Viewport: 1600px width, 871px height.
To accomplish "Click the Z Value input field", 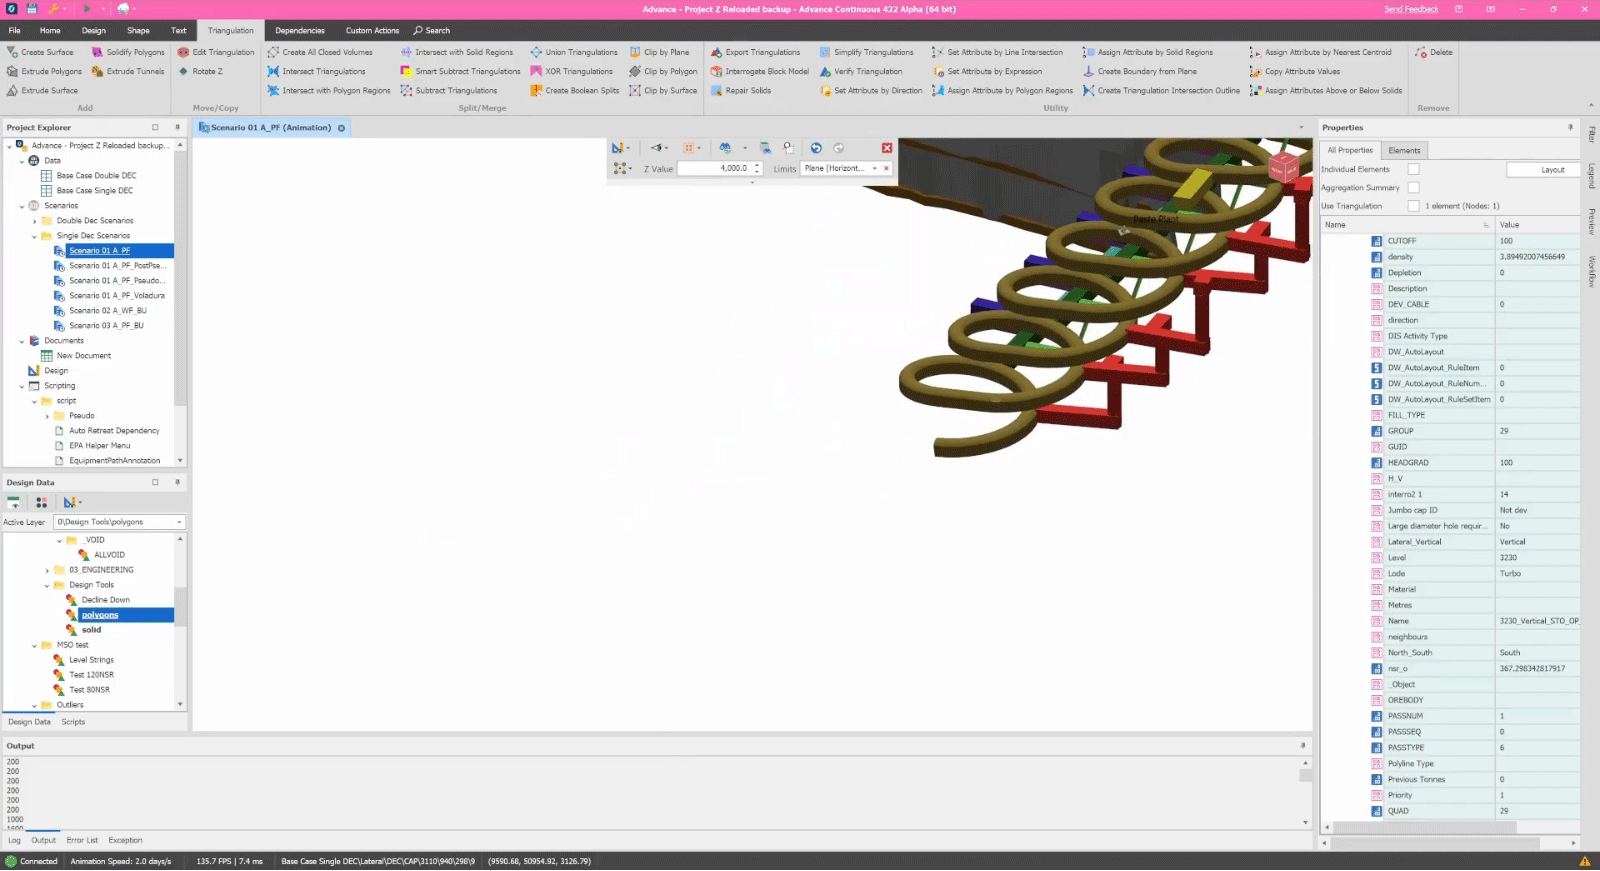I will (714, 168).
